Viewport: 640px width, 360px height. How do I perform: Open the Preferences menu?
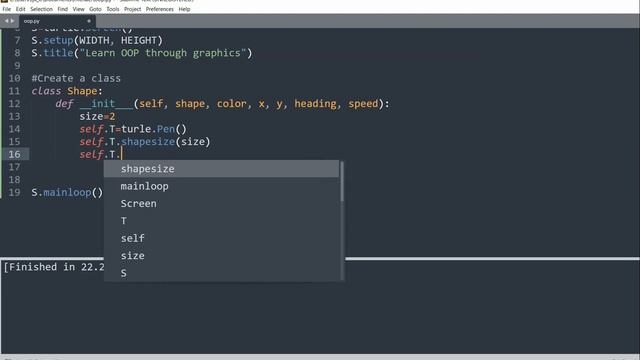pos(160,9)
